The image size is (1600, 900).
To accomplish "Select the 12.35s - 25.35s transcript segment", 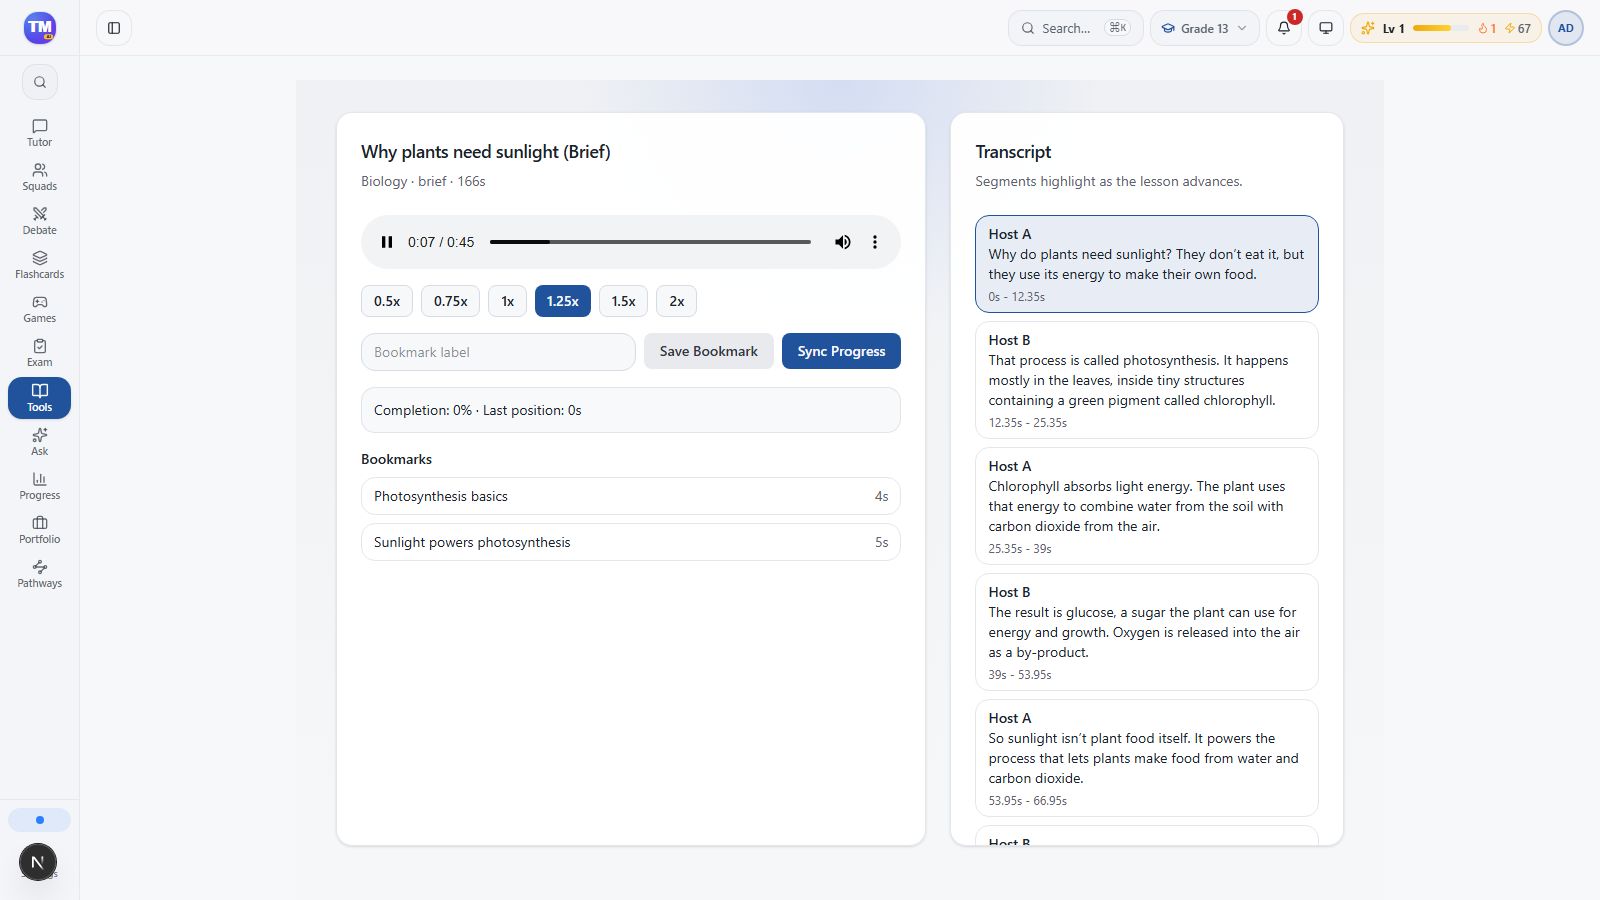I will click(1147, 380).
